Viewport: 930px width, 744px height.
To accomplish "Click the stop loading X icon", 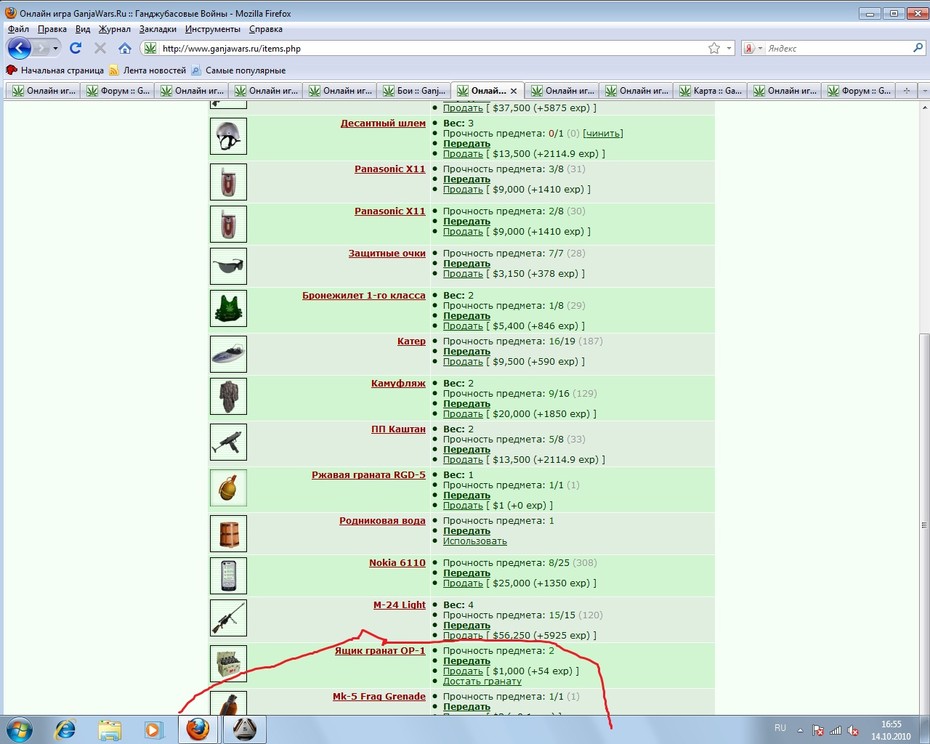I will click(100, 48).
